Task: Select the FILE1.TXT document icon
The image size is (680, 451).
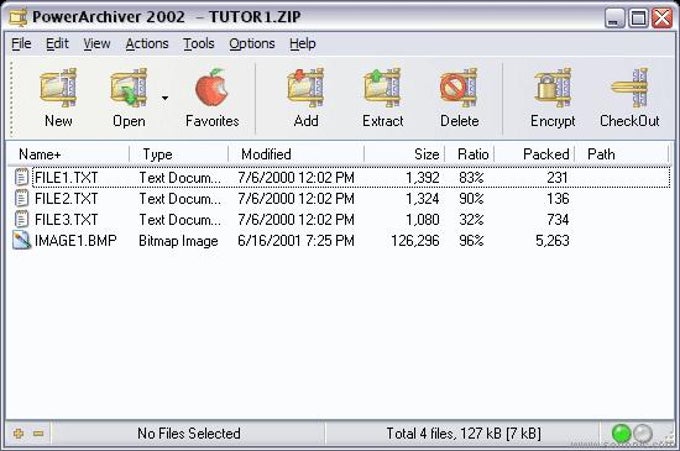Action: pos(21,177)
